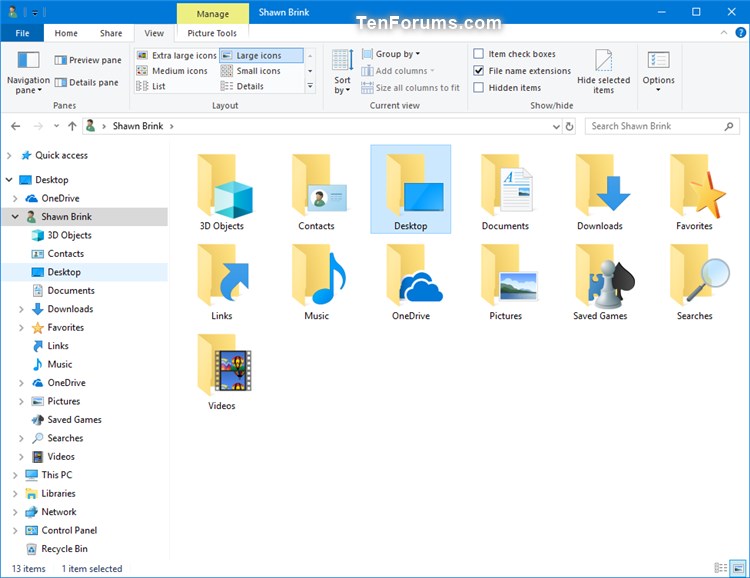Image resolution: width=750 pixels, height=578 pixels.
Task: Expand Quick access in navigation pane
Action: [x=9, y=156]
